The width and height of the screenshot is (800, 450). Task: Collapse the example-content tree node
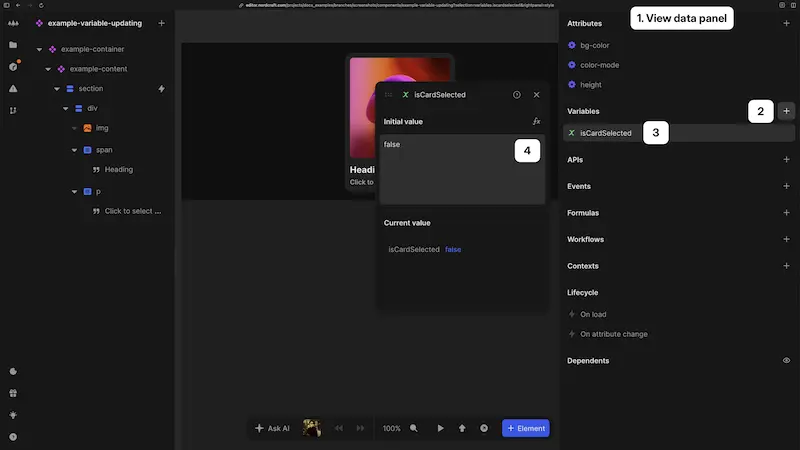point(48,69)
